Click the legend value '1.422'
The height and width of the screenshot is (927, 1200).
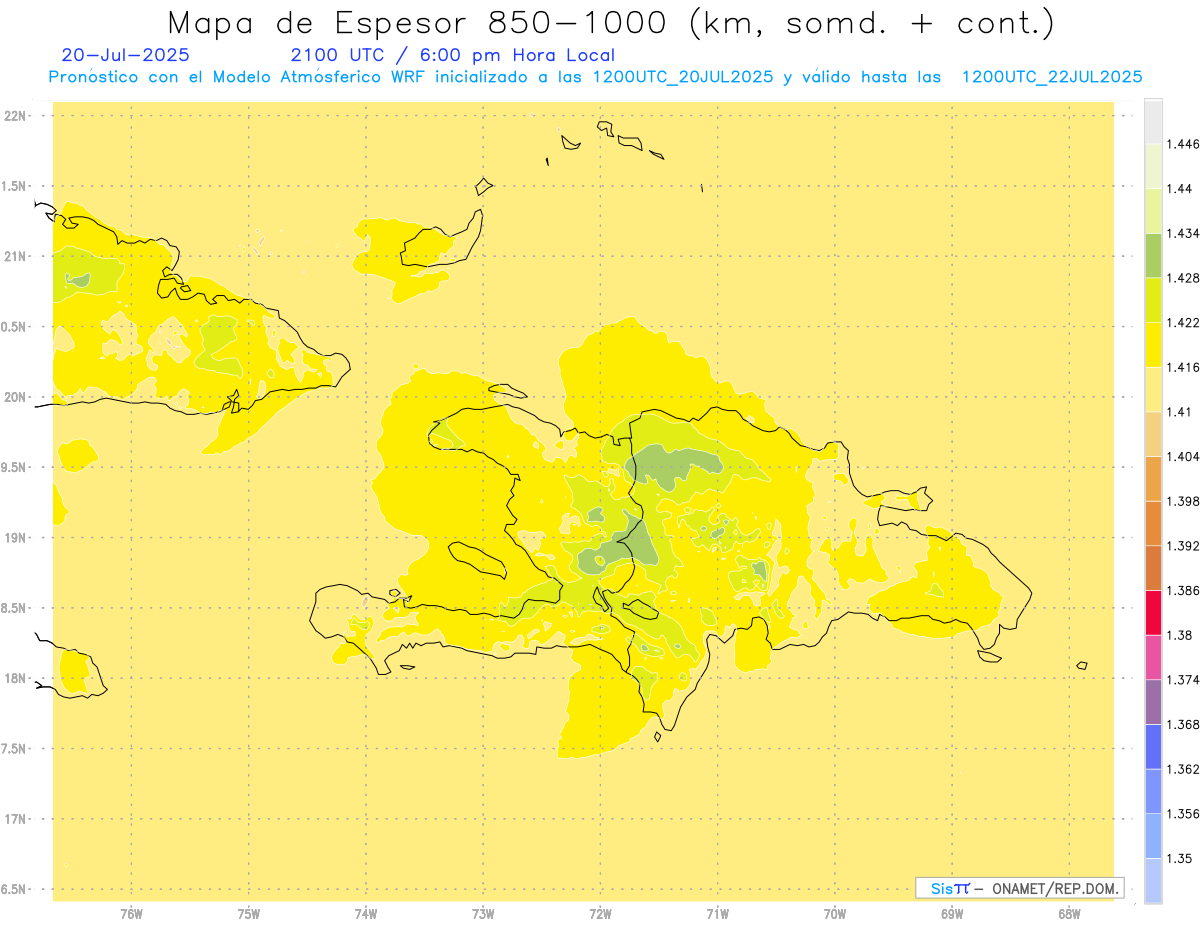[1185, 322]
